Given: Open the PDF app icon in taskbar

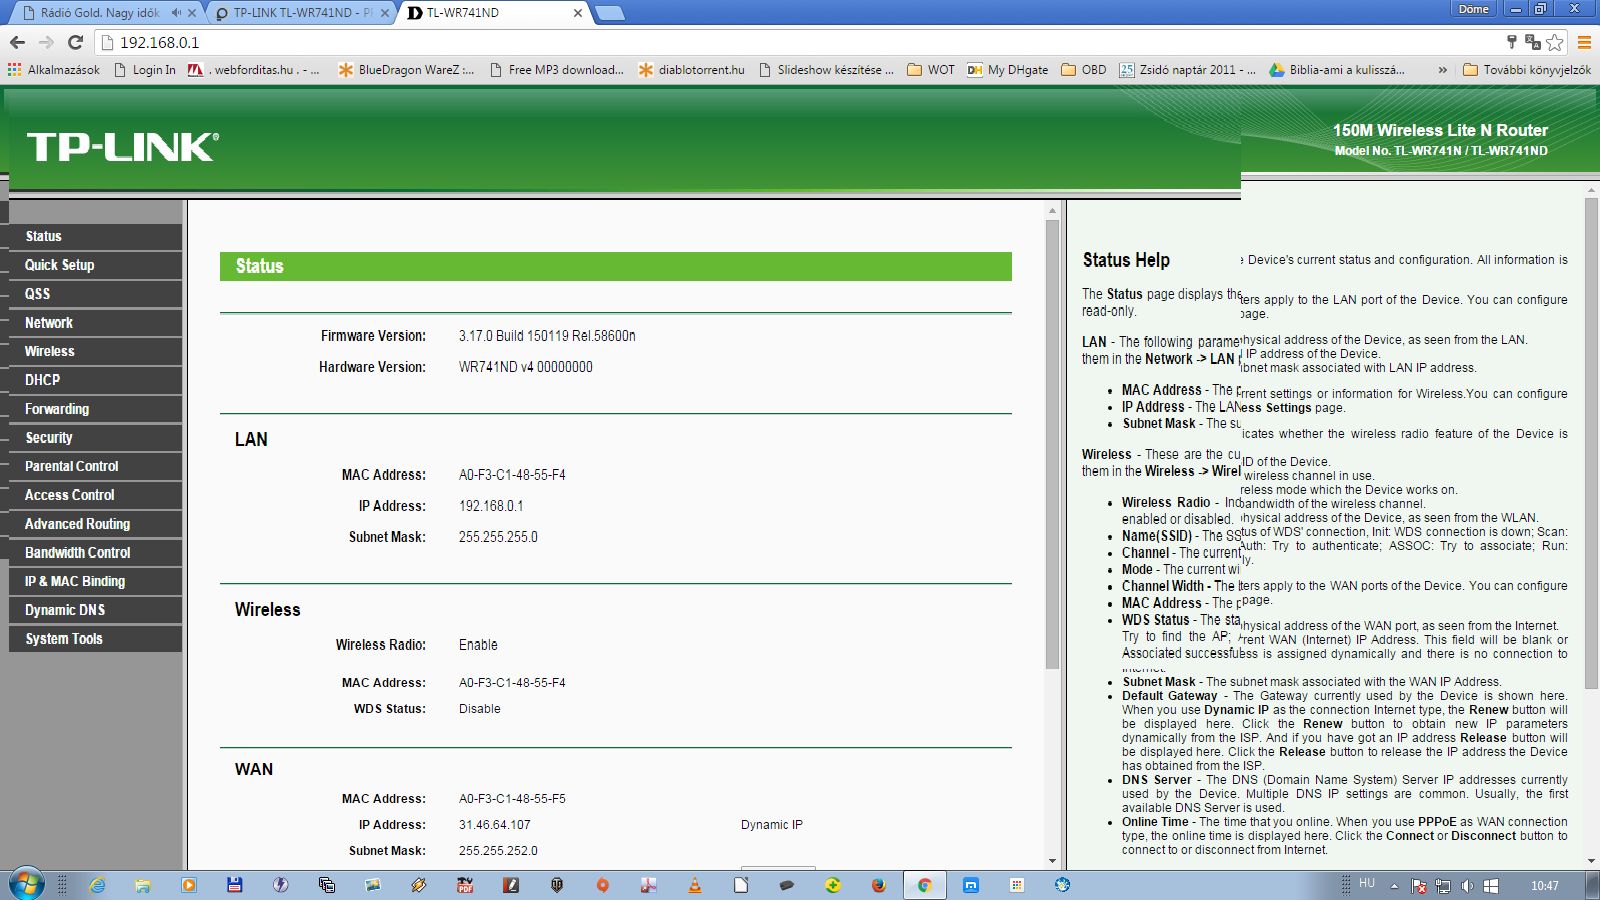Looking at the screenshot, I should 465,885.
